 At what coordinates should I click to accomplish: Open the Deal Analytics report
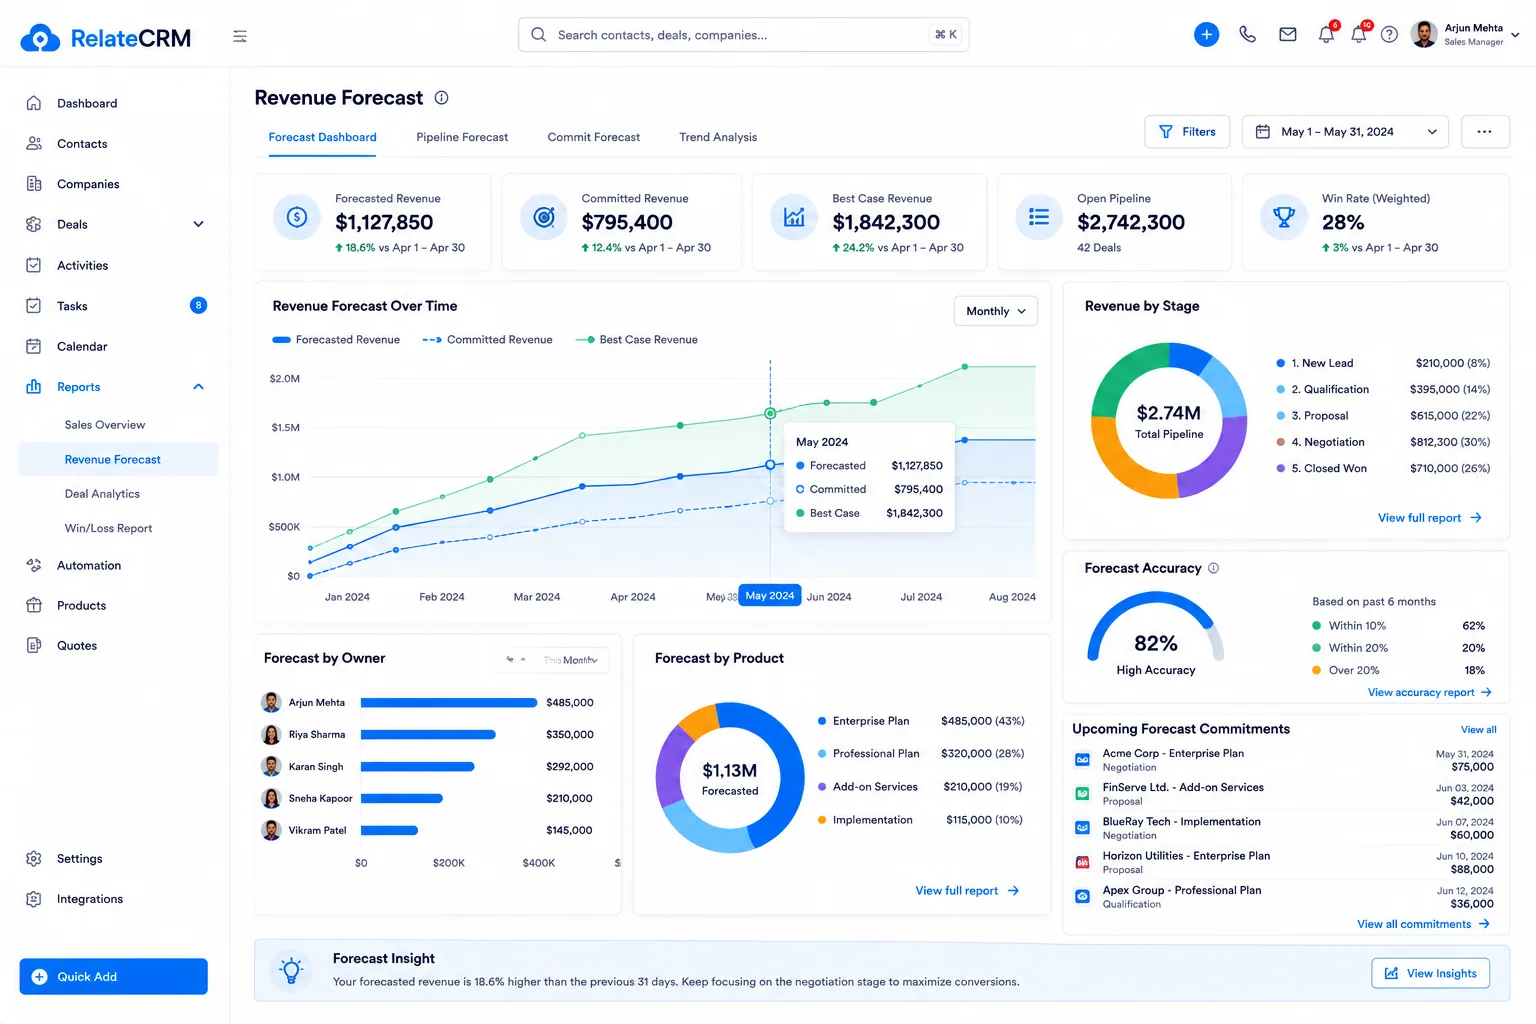click(102, 494)
